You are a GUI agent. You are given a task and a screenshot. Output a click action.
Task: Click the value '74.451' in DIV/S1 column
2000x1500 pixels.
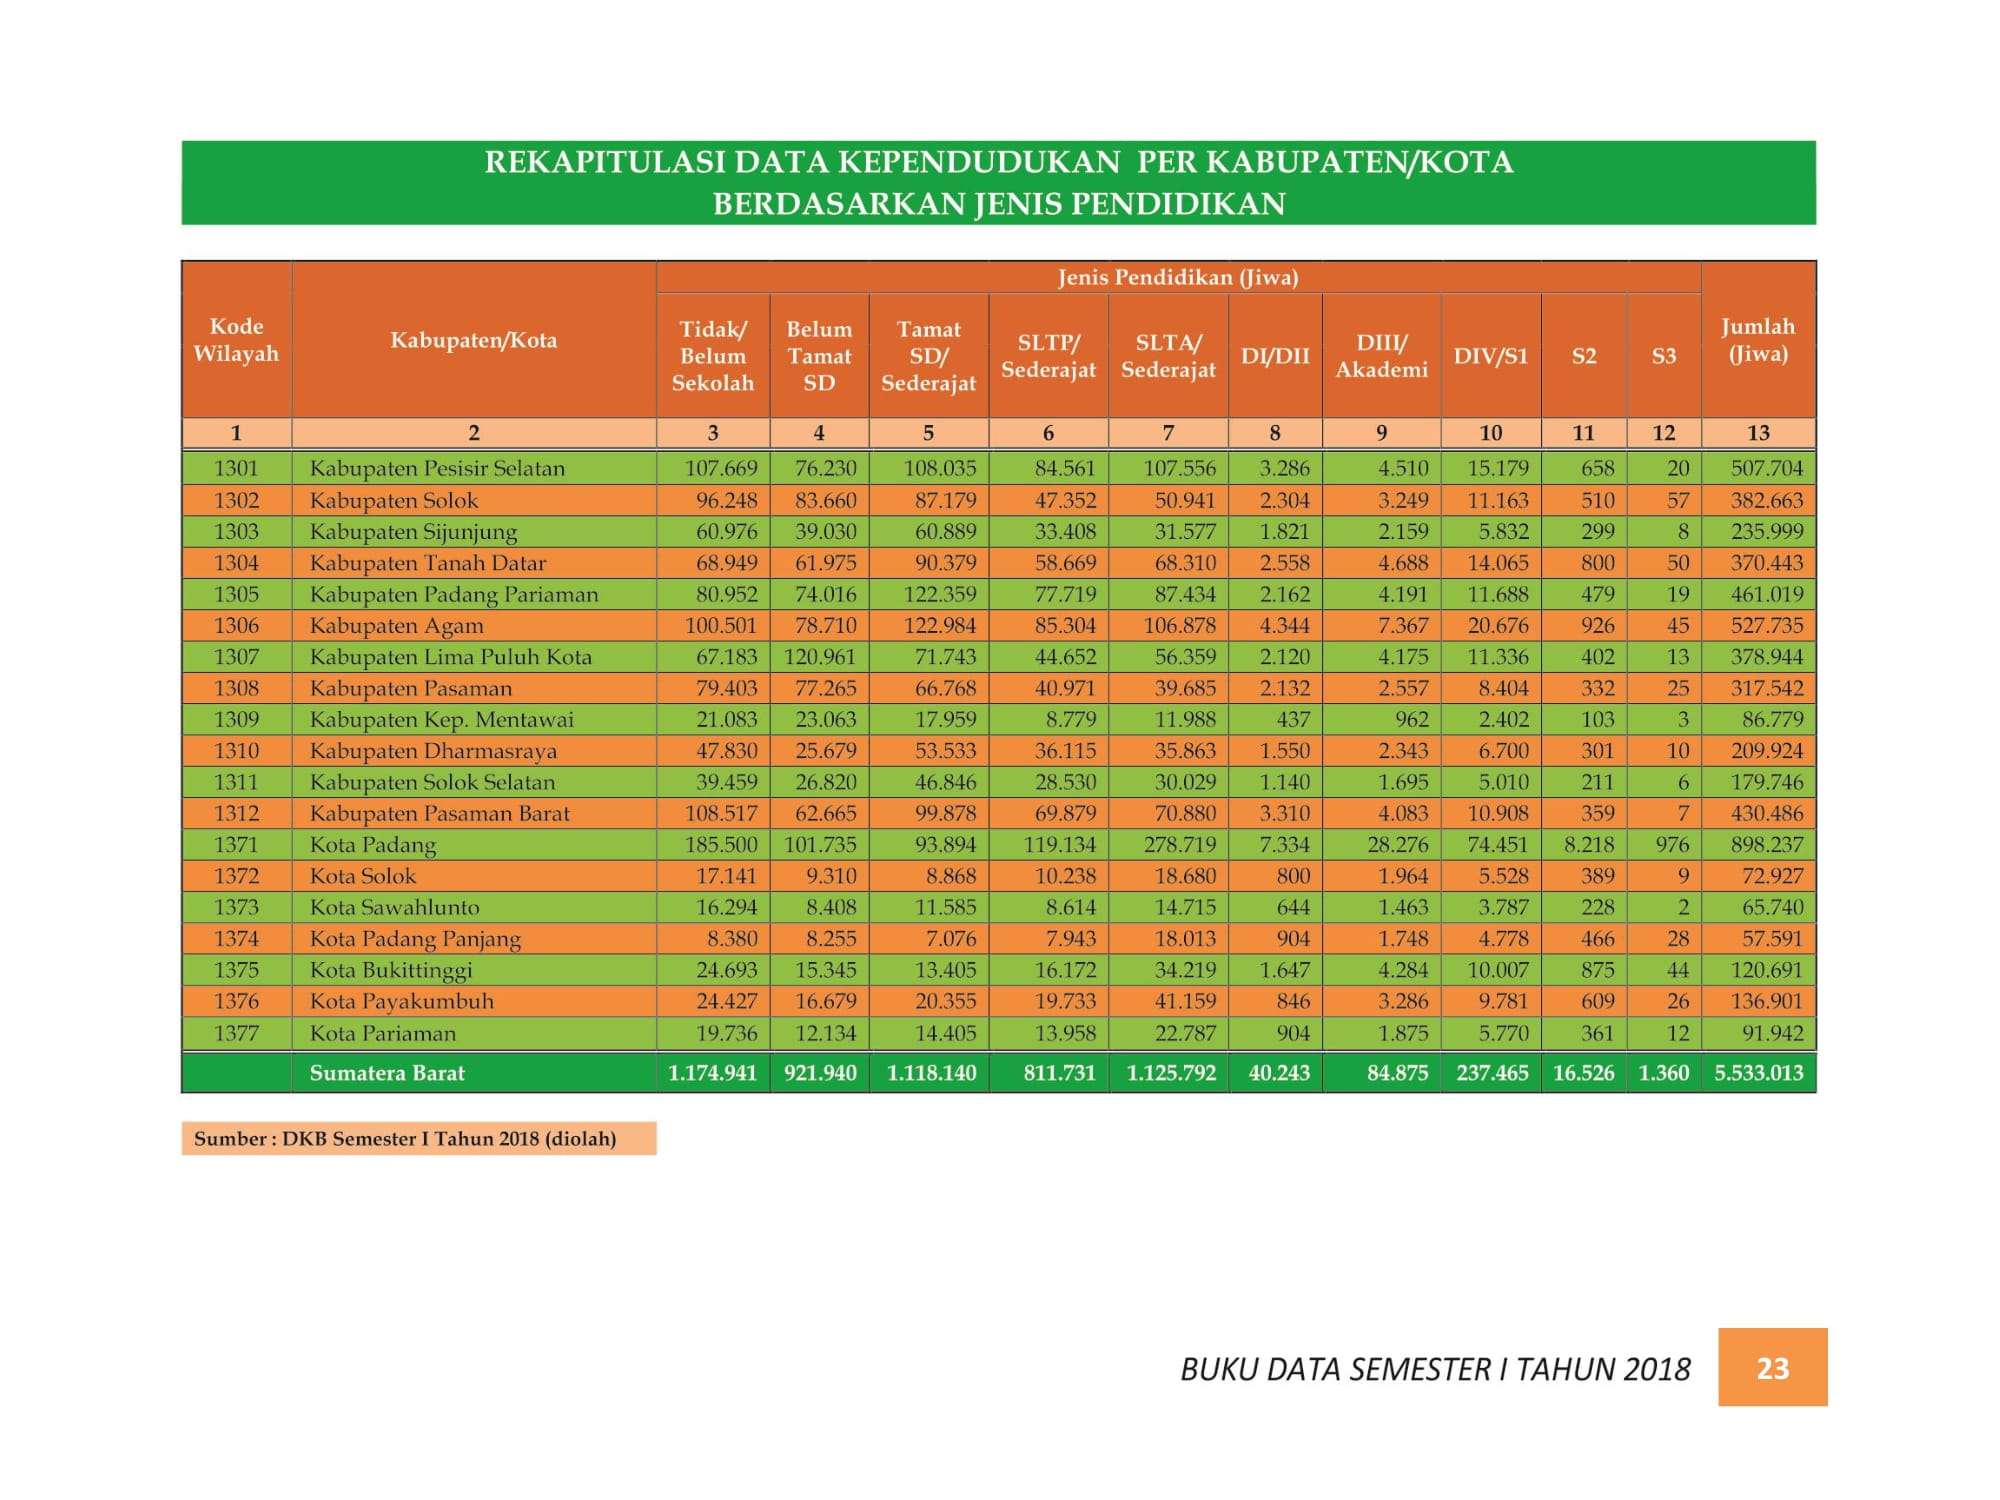coord(1498,844)
